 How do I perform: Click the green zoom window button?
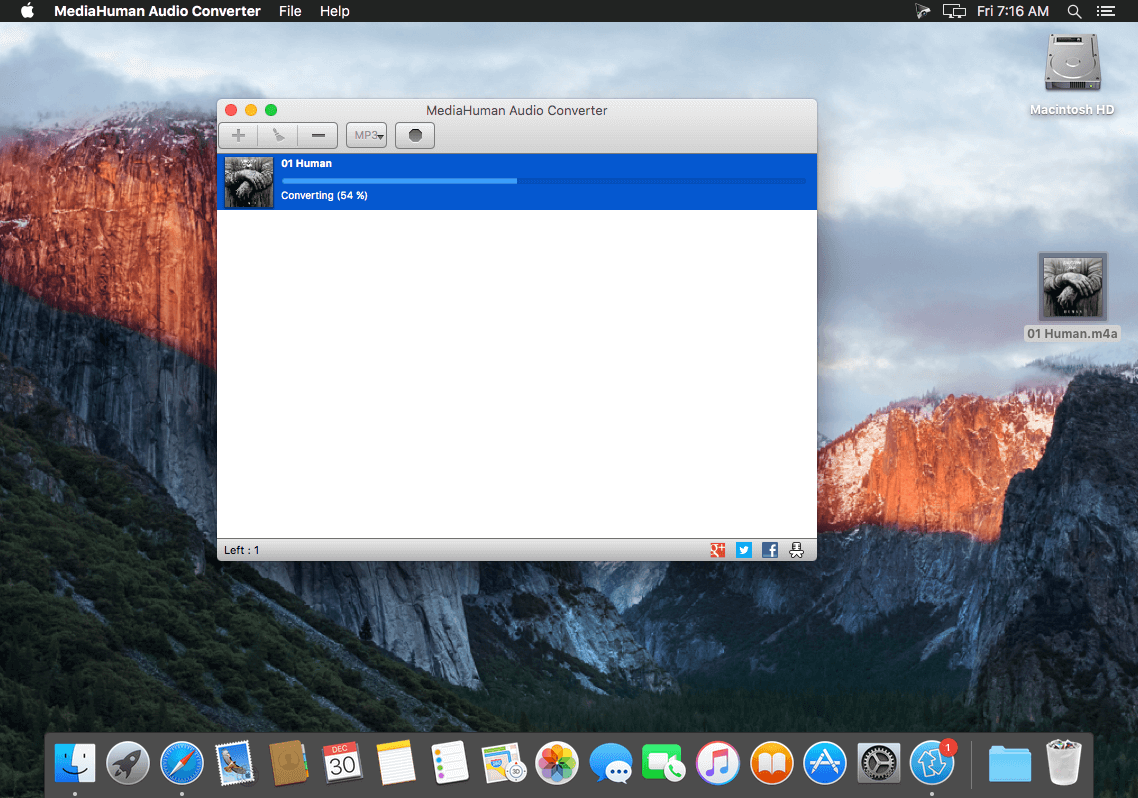(x=271, y=110)
